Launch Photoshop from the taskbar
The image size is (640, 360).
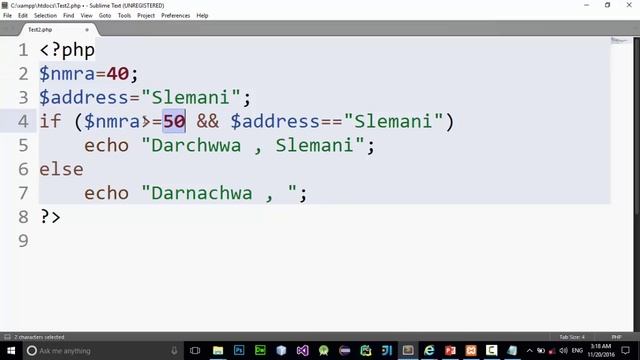point(239,351)
